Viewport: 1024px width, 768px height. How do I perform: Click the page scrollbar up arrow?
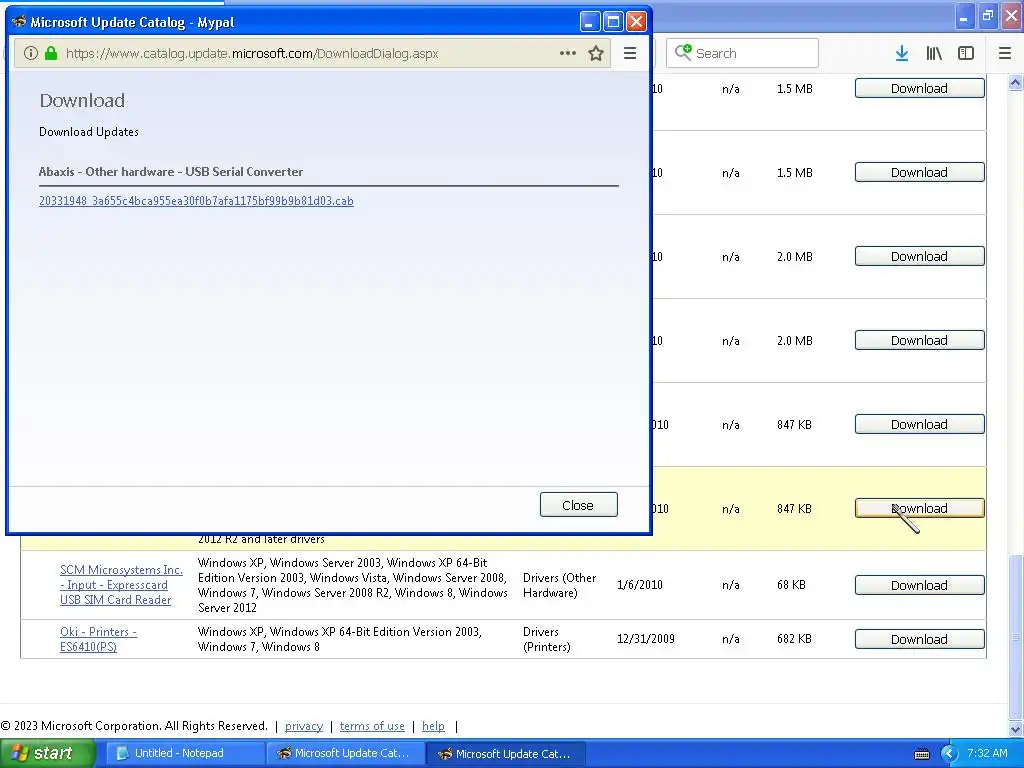pyautogui.click(x=1016, y=82)
